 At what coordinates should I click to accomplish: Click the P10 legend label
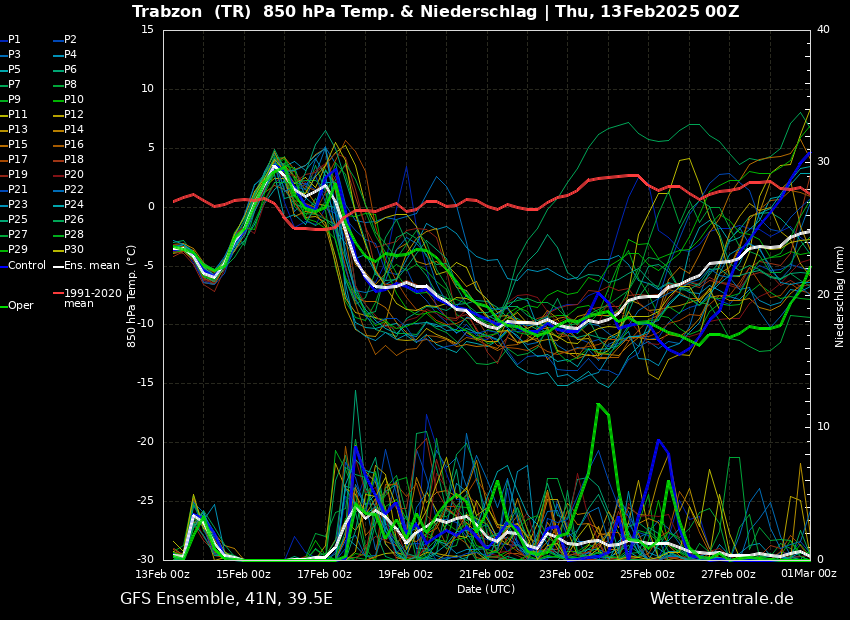pos(74,99)
